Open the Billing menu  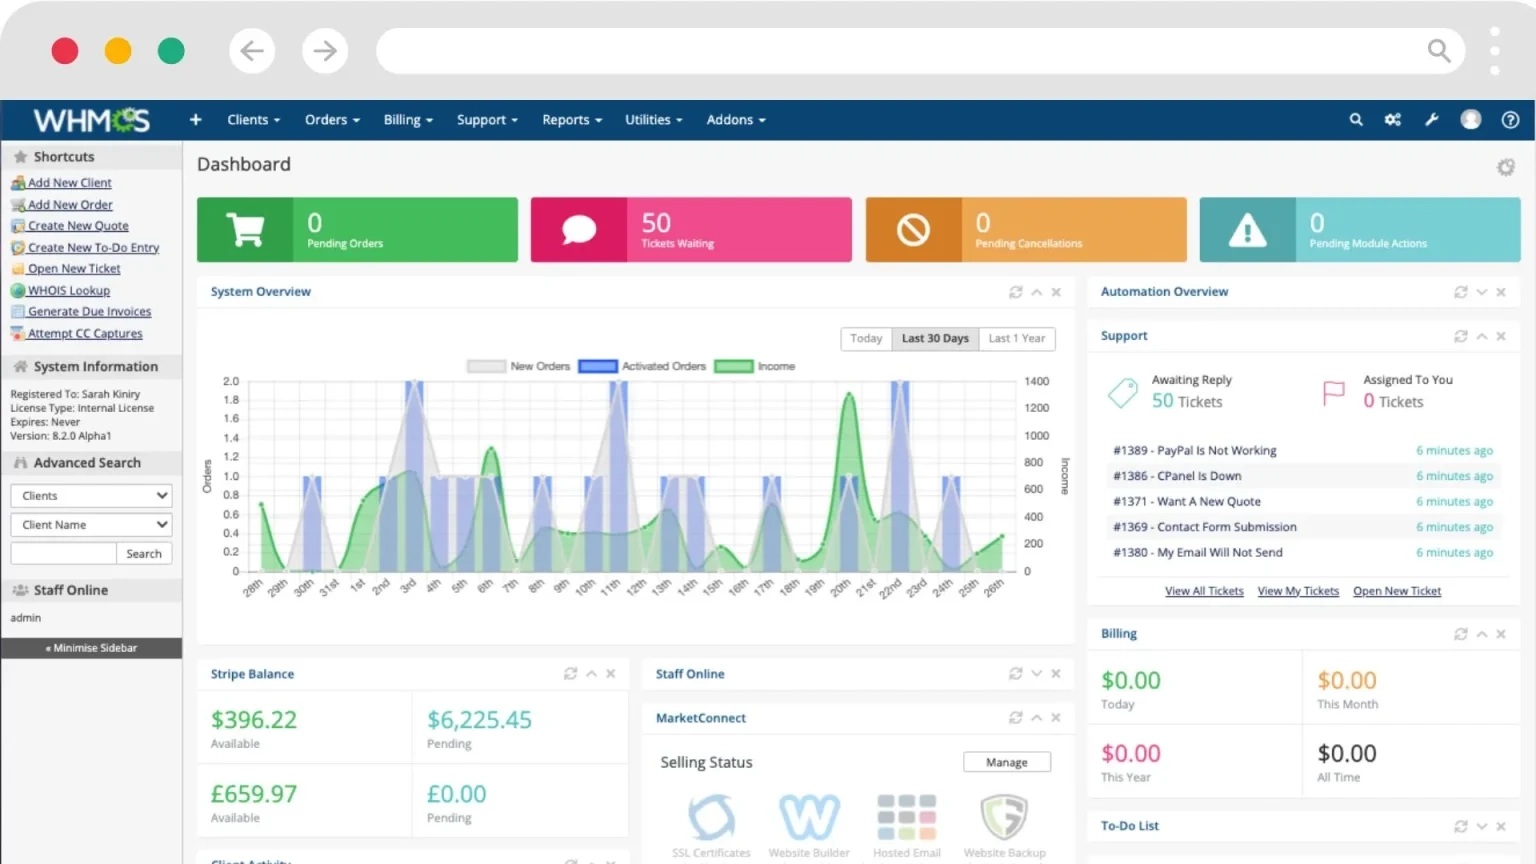point(408,120)
